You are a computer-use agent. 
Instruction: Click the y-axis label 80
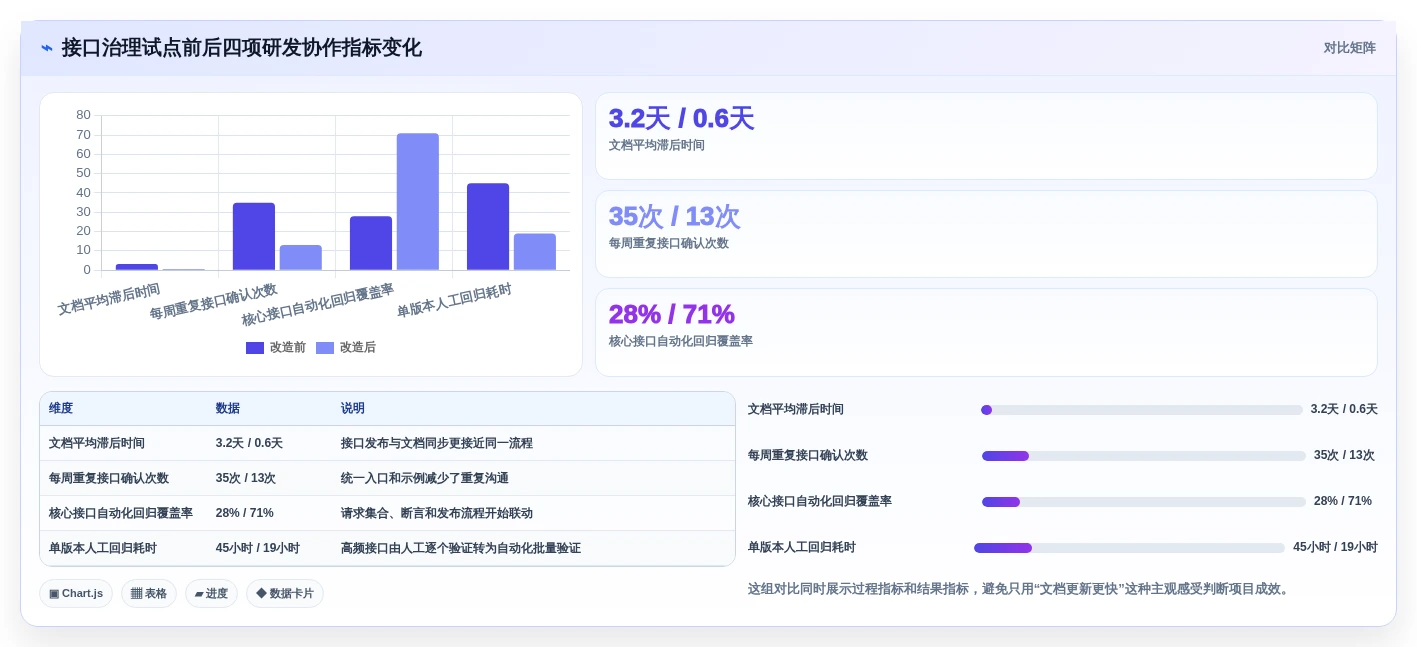(x=83, y=115)
